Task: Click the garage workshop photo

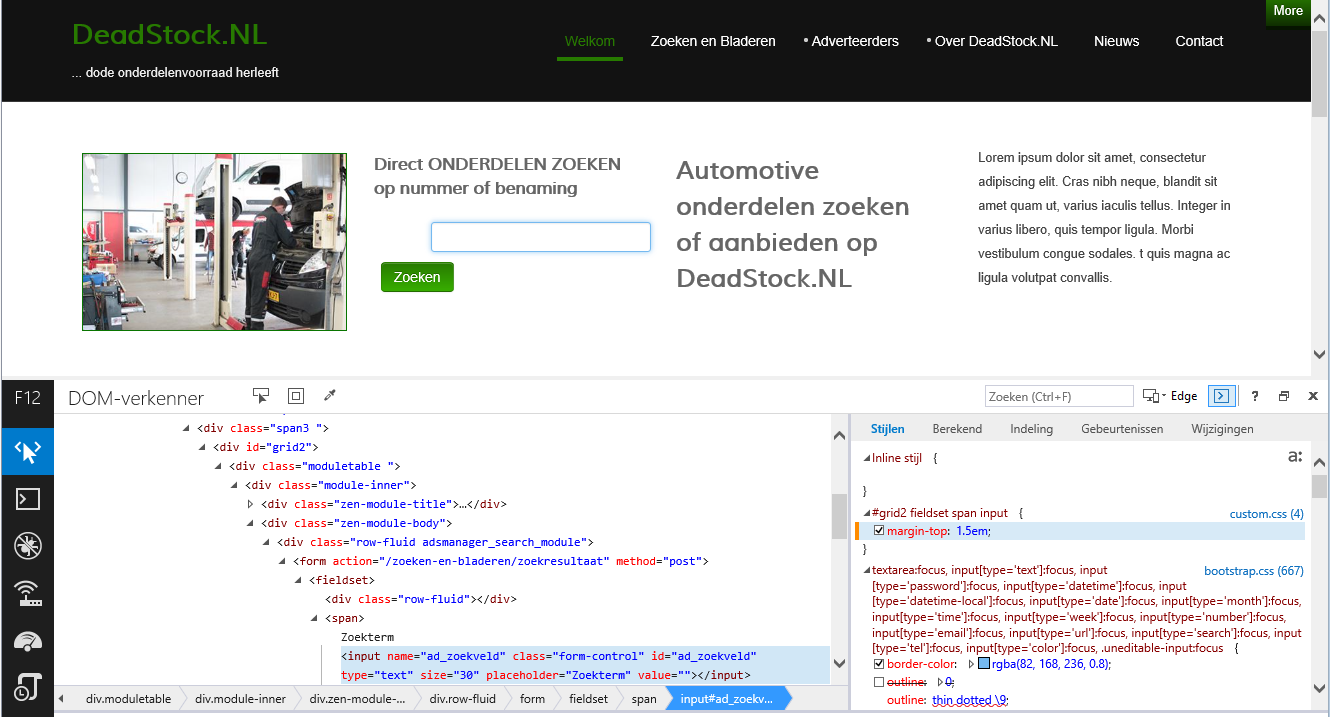Action: click(214, 242)
